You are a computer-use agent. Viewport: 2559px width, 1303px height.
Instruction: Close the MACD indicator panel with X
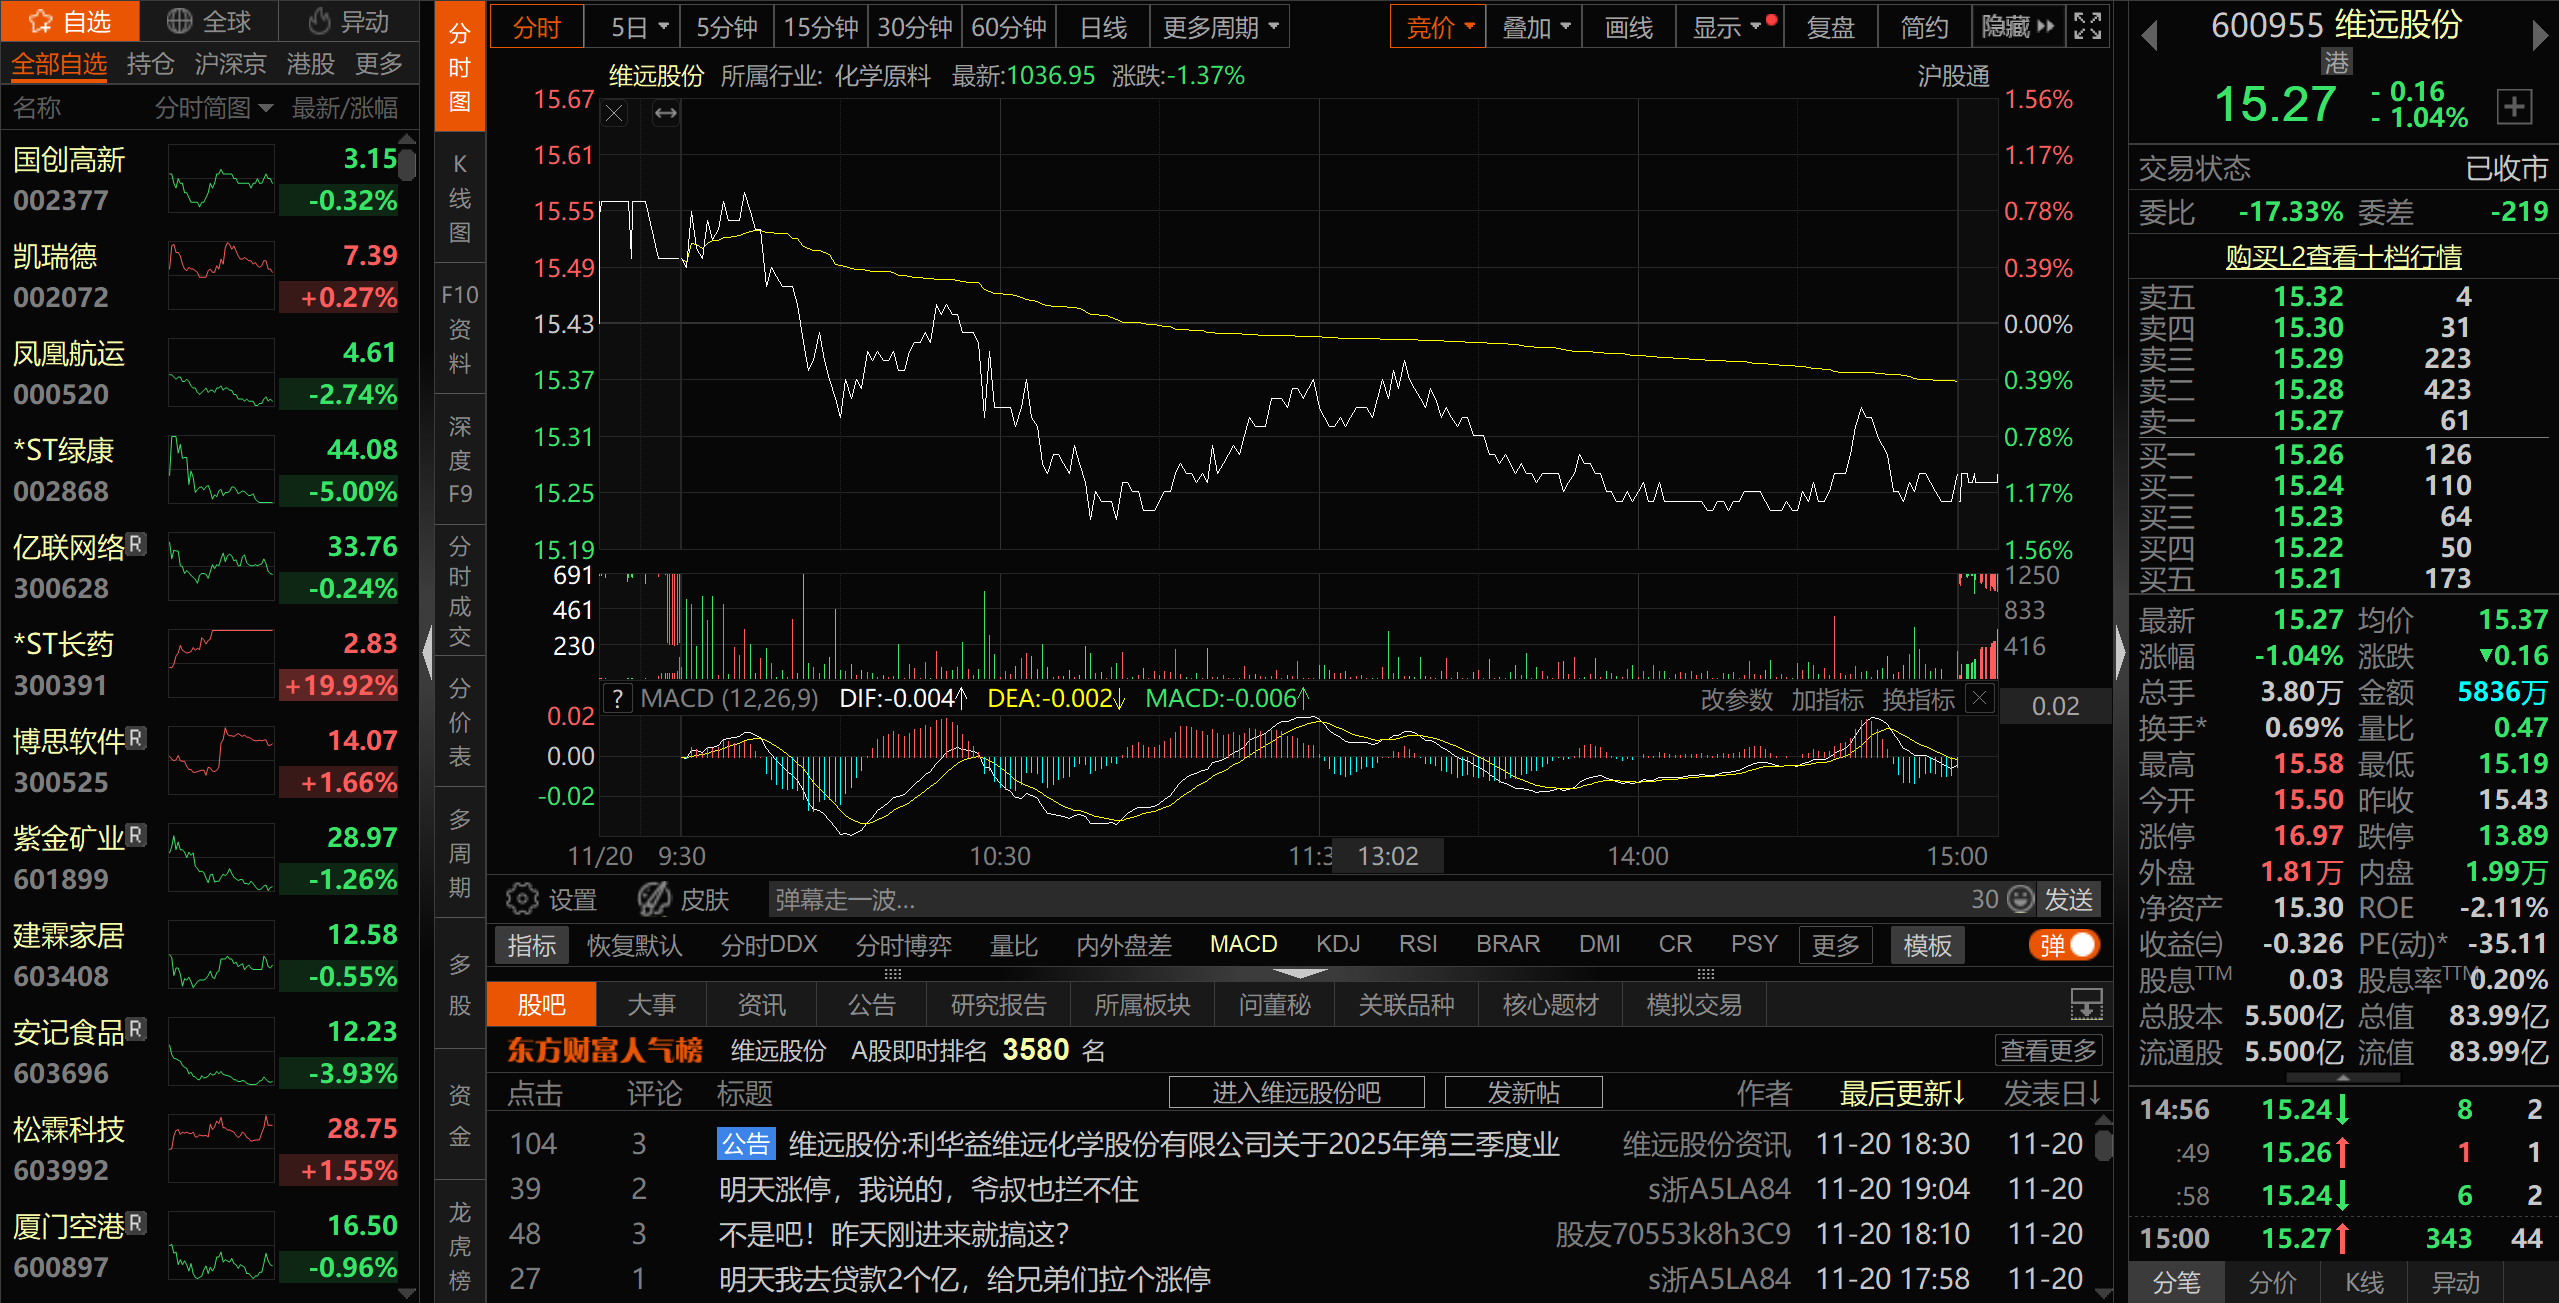1979,698
